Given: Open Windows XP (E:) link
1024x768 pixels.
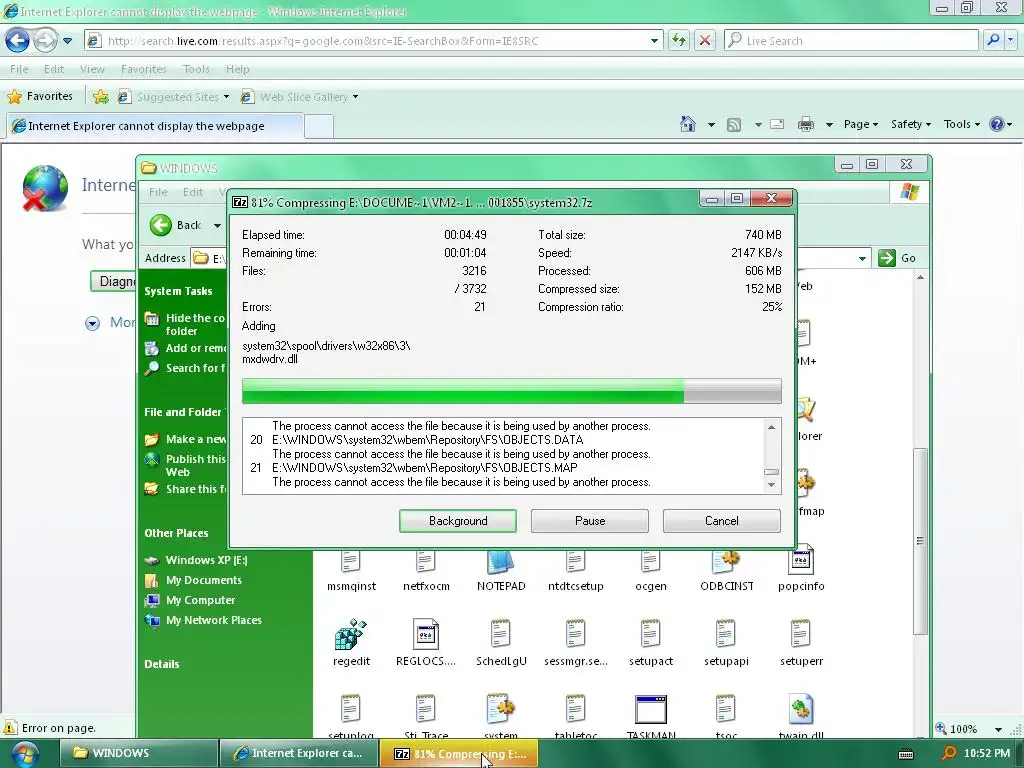Looking at the screenshot, I should (x=206, y=560).
